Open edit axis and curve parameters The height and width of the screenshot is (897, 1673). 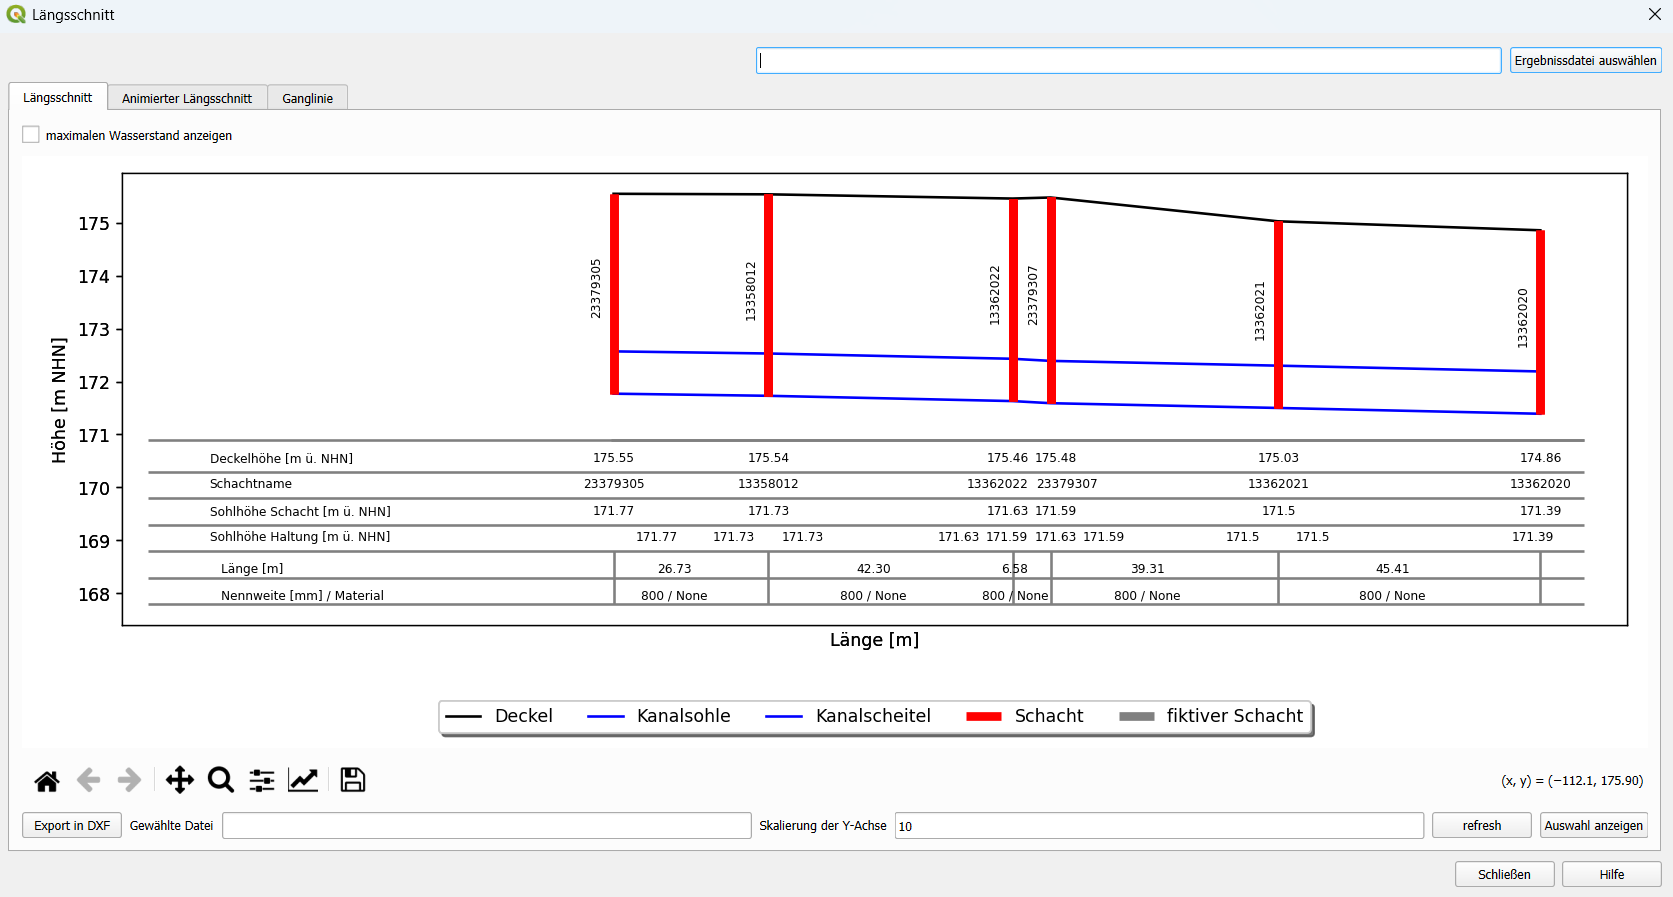pyautogui.click(x=303, y=780)
